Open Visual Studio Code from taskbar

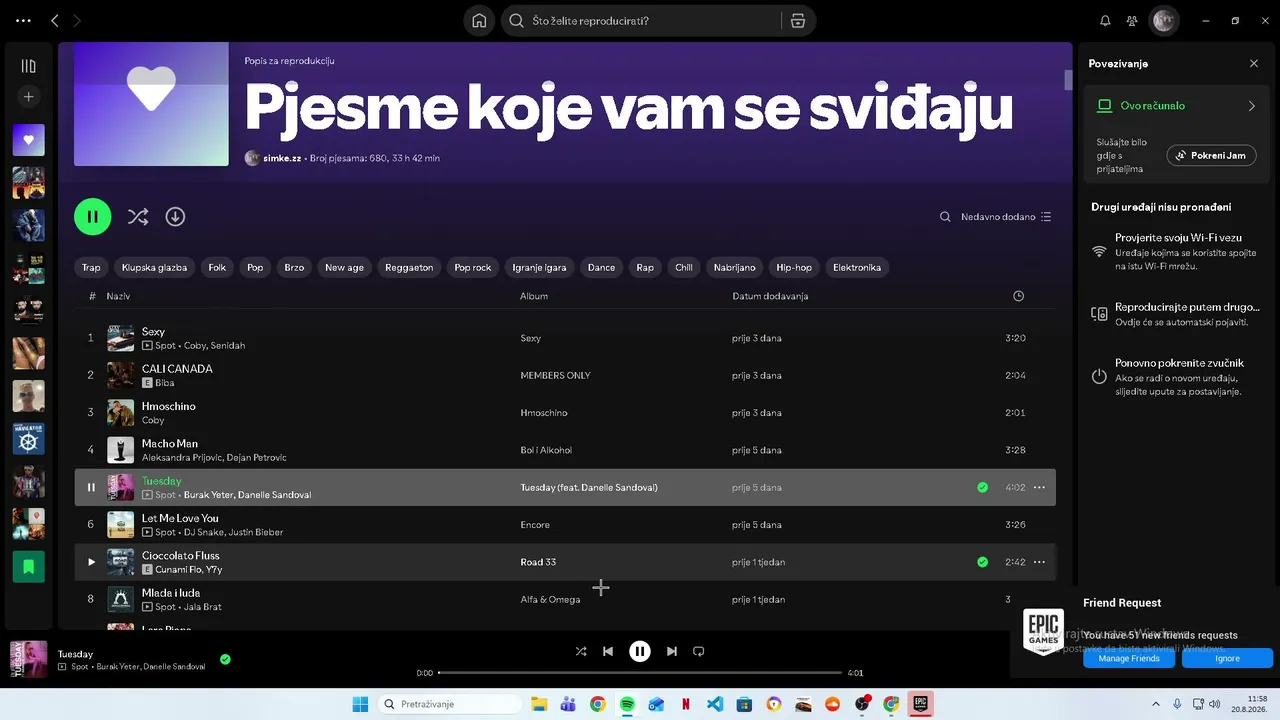point(715,704)
